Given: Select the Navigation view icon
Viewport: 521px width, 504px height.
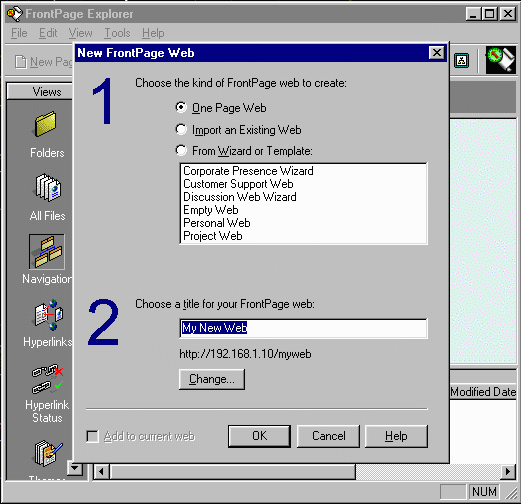Looking at the screenshot, I should [x=47, y=252].
